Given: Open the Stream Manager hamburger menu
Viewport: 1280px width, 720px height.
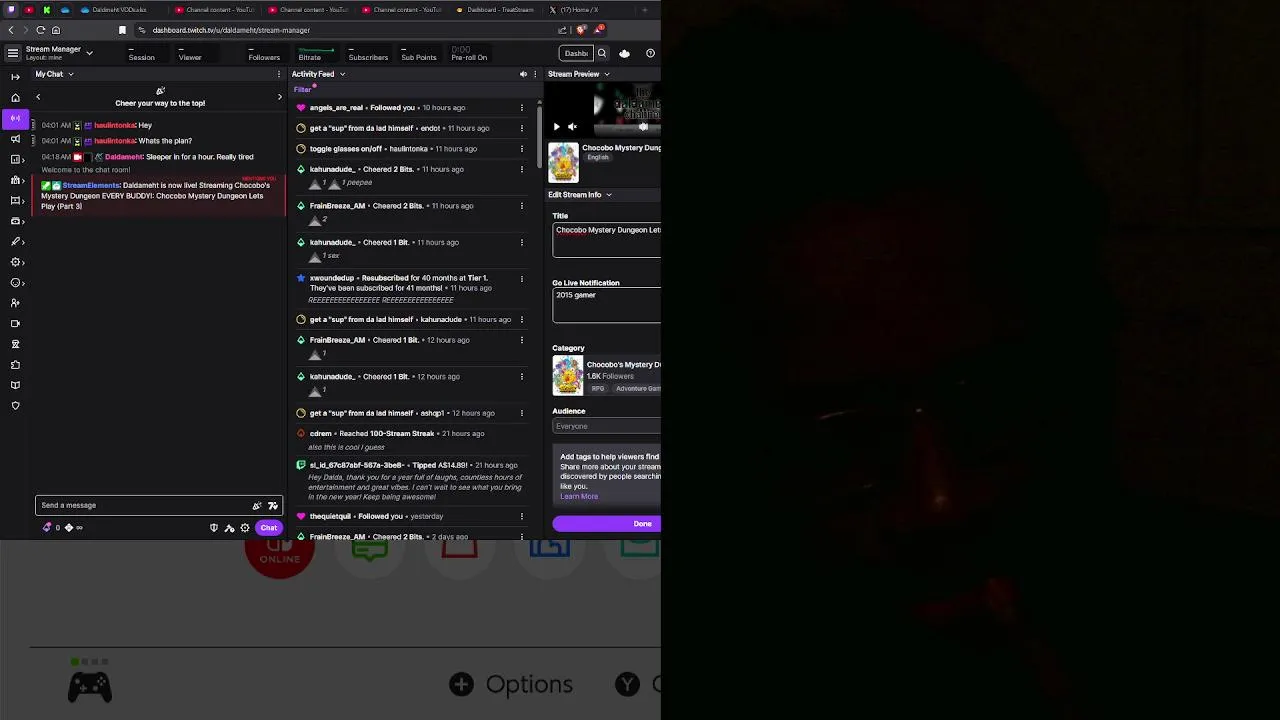Looking at the screenshot, I should tap(12, 53).
